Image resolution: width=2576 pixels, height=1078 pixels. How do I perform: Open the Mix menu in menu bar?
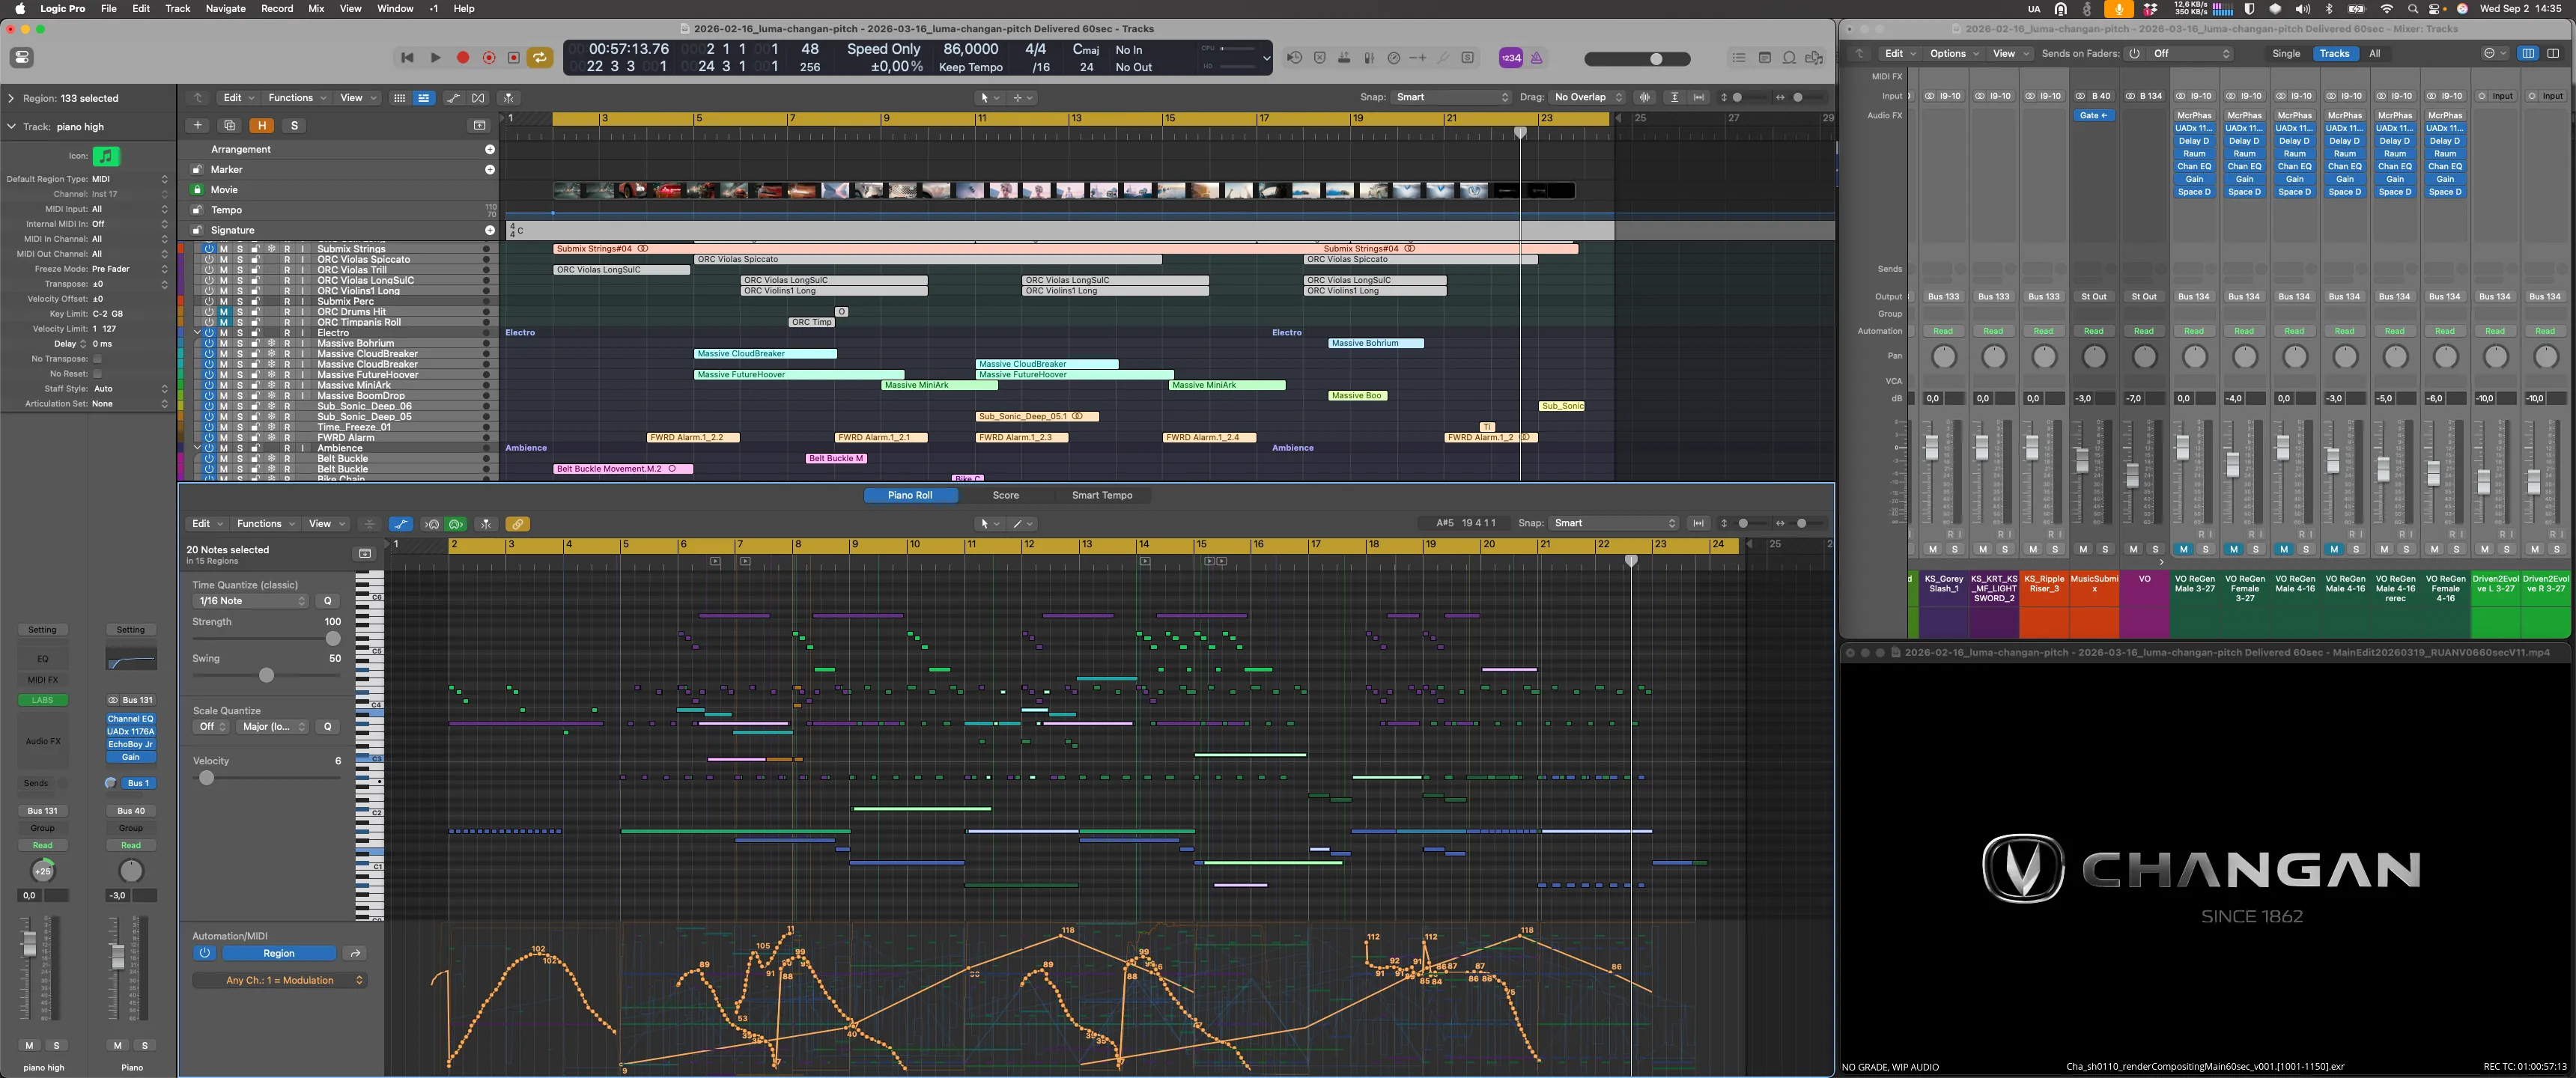[316, 8]
